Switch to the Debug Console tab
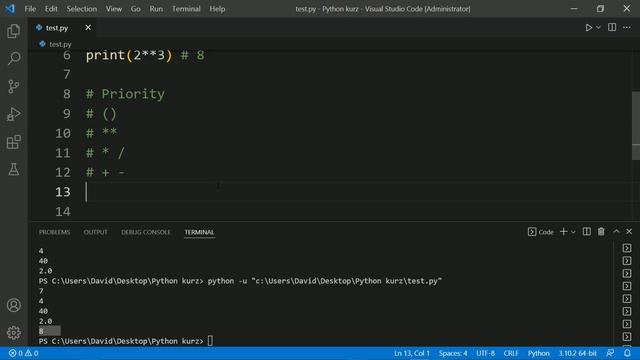 click(146, 232)
